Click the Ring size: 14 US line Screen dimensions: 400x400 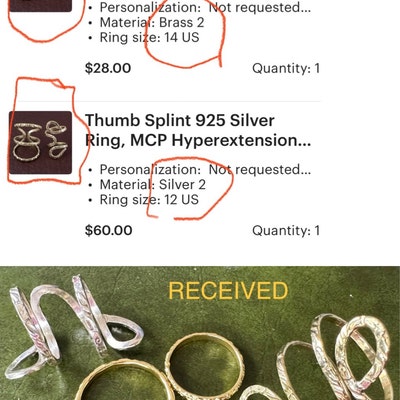(x=149, y=37)
